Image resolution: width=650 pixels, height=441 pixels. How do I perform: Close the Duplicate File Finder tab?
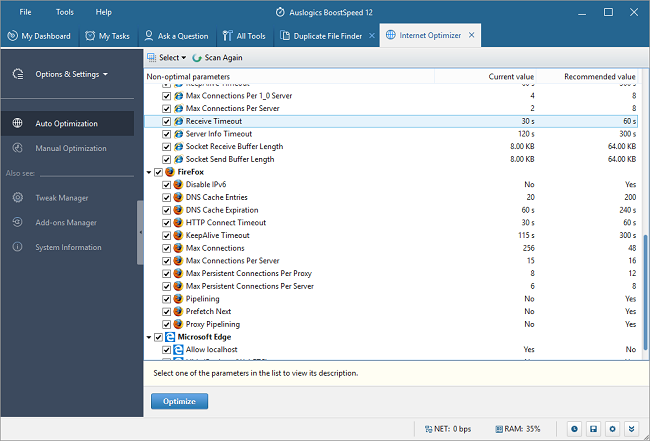click(372, 36)
